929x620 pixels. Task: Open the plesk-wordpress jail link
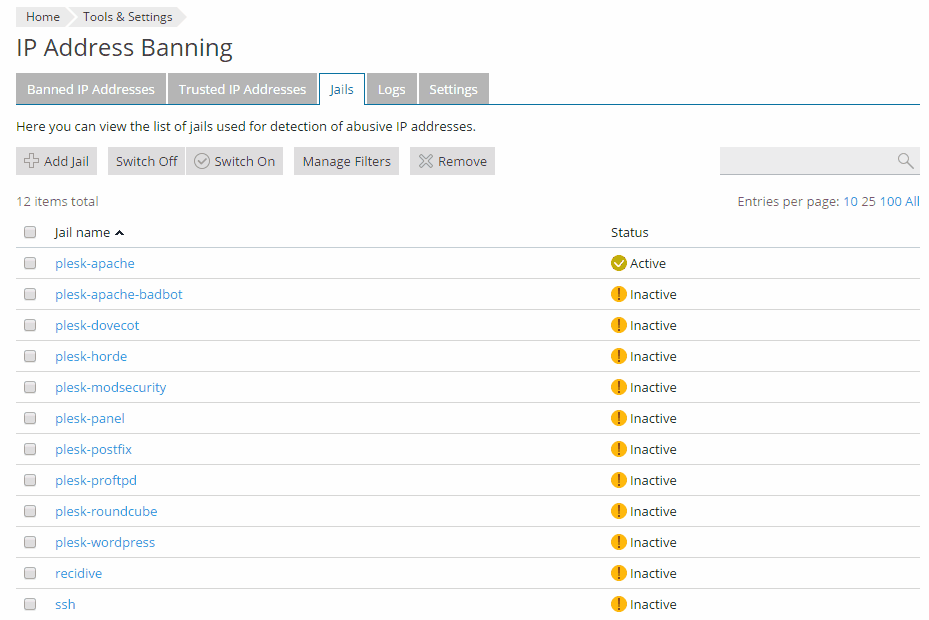(105, 543)
